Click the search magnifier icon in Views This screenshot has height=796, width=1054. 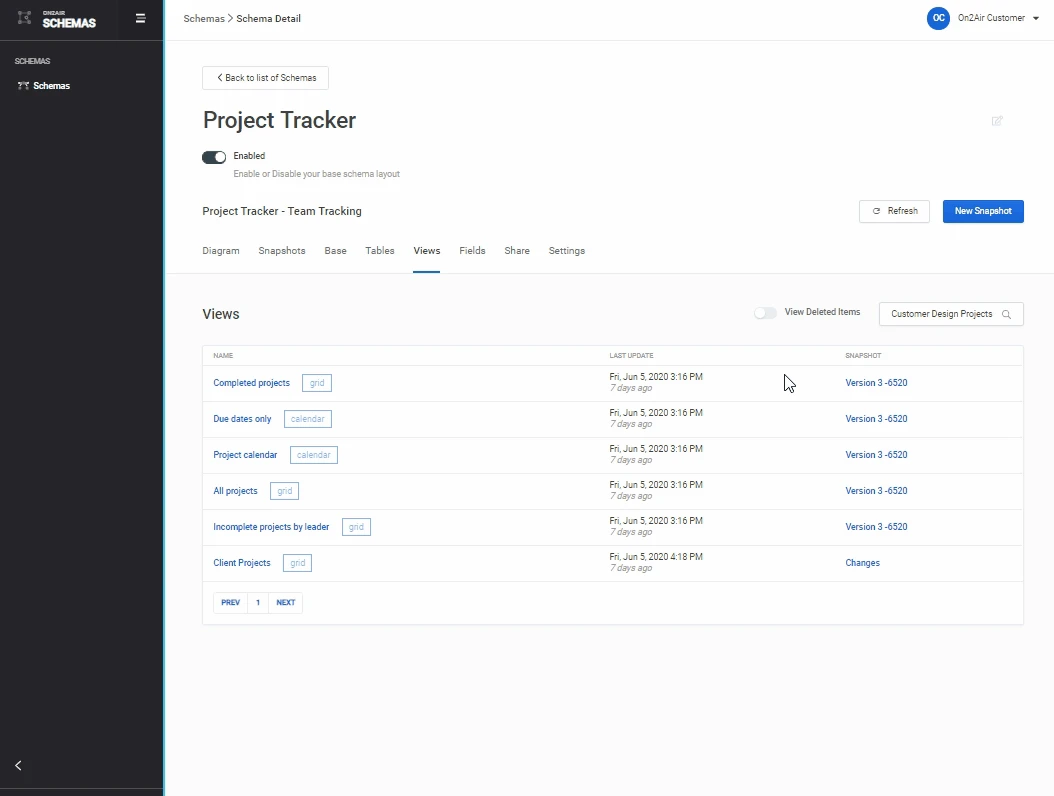[x=1006, y=314]
